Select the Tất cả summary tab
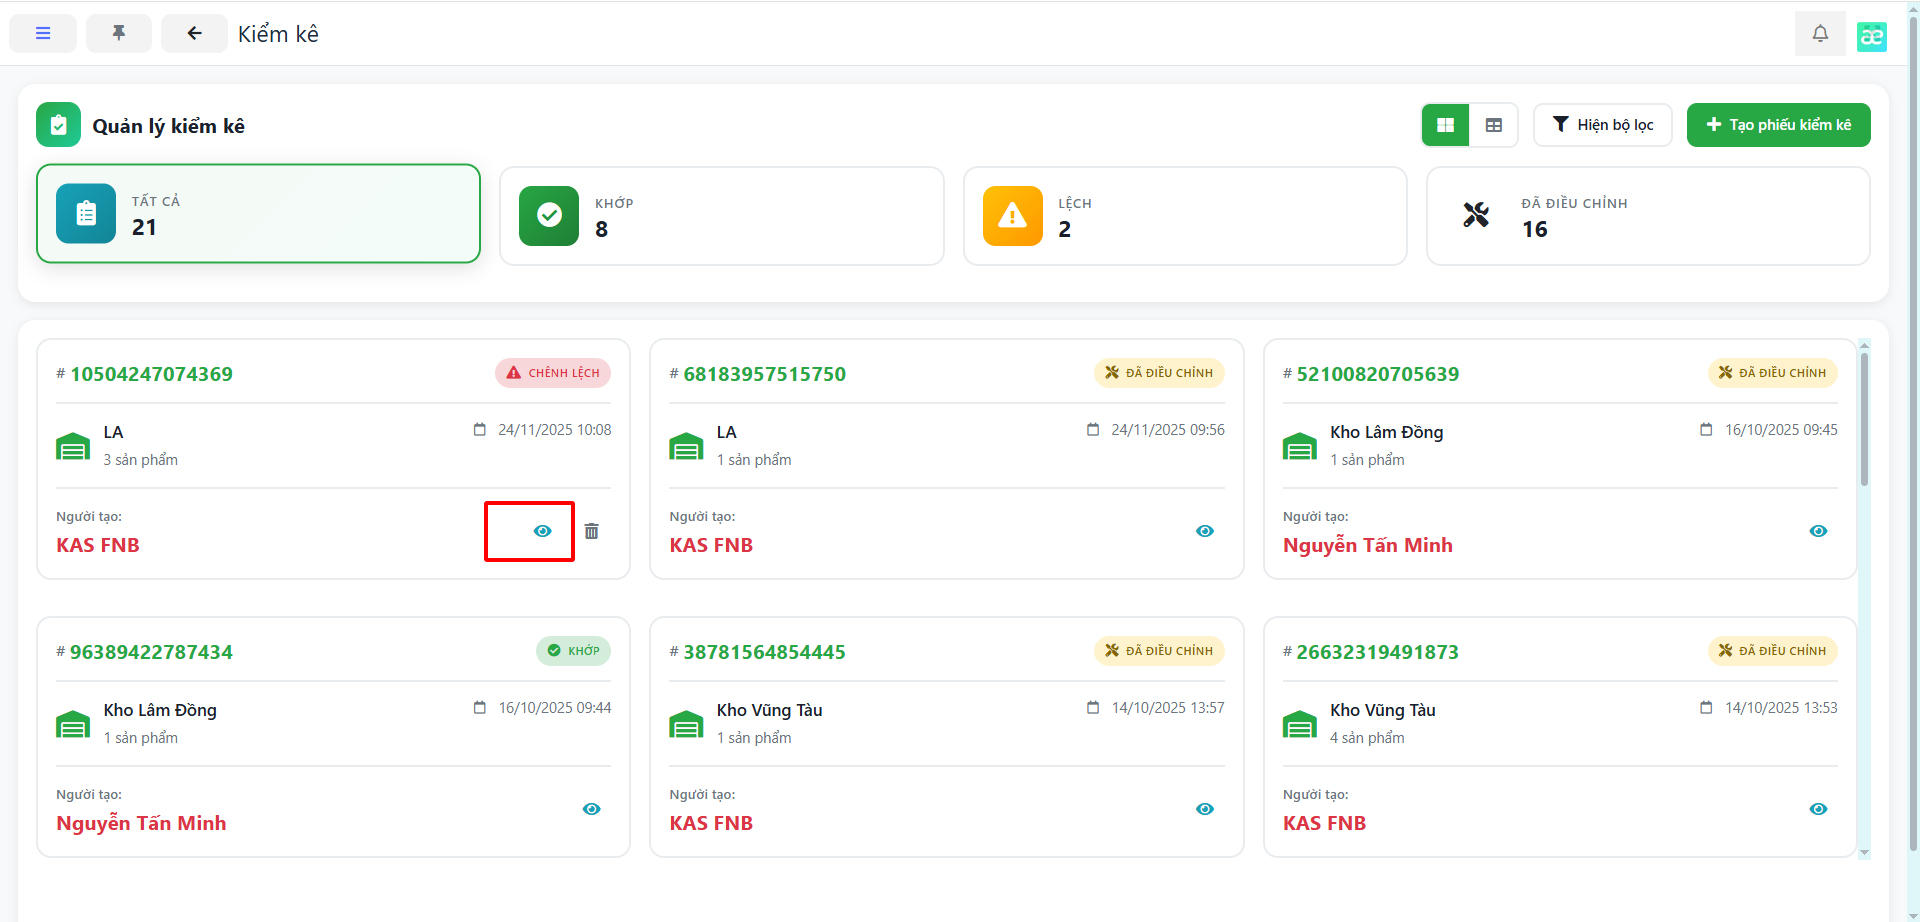1920x922 pixels. pos(258,214)
